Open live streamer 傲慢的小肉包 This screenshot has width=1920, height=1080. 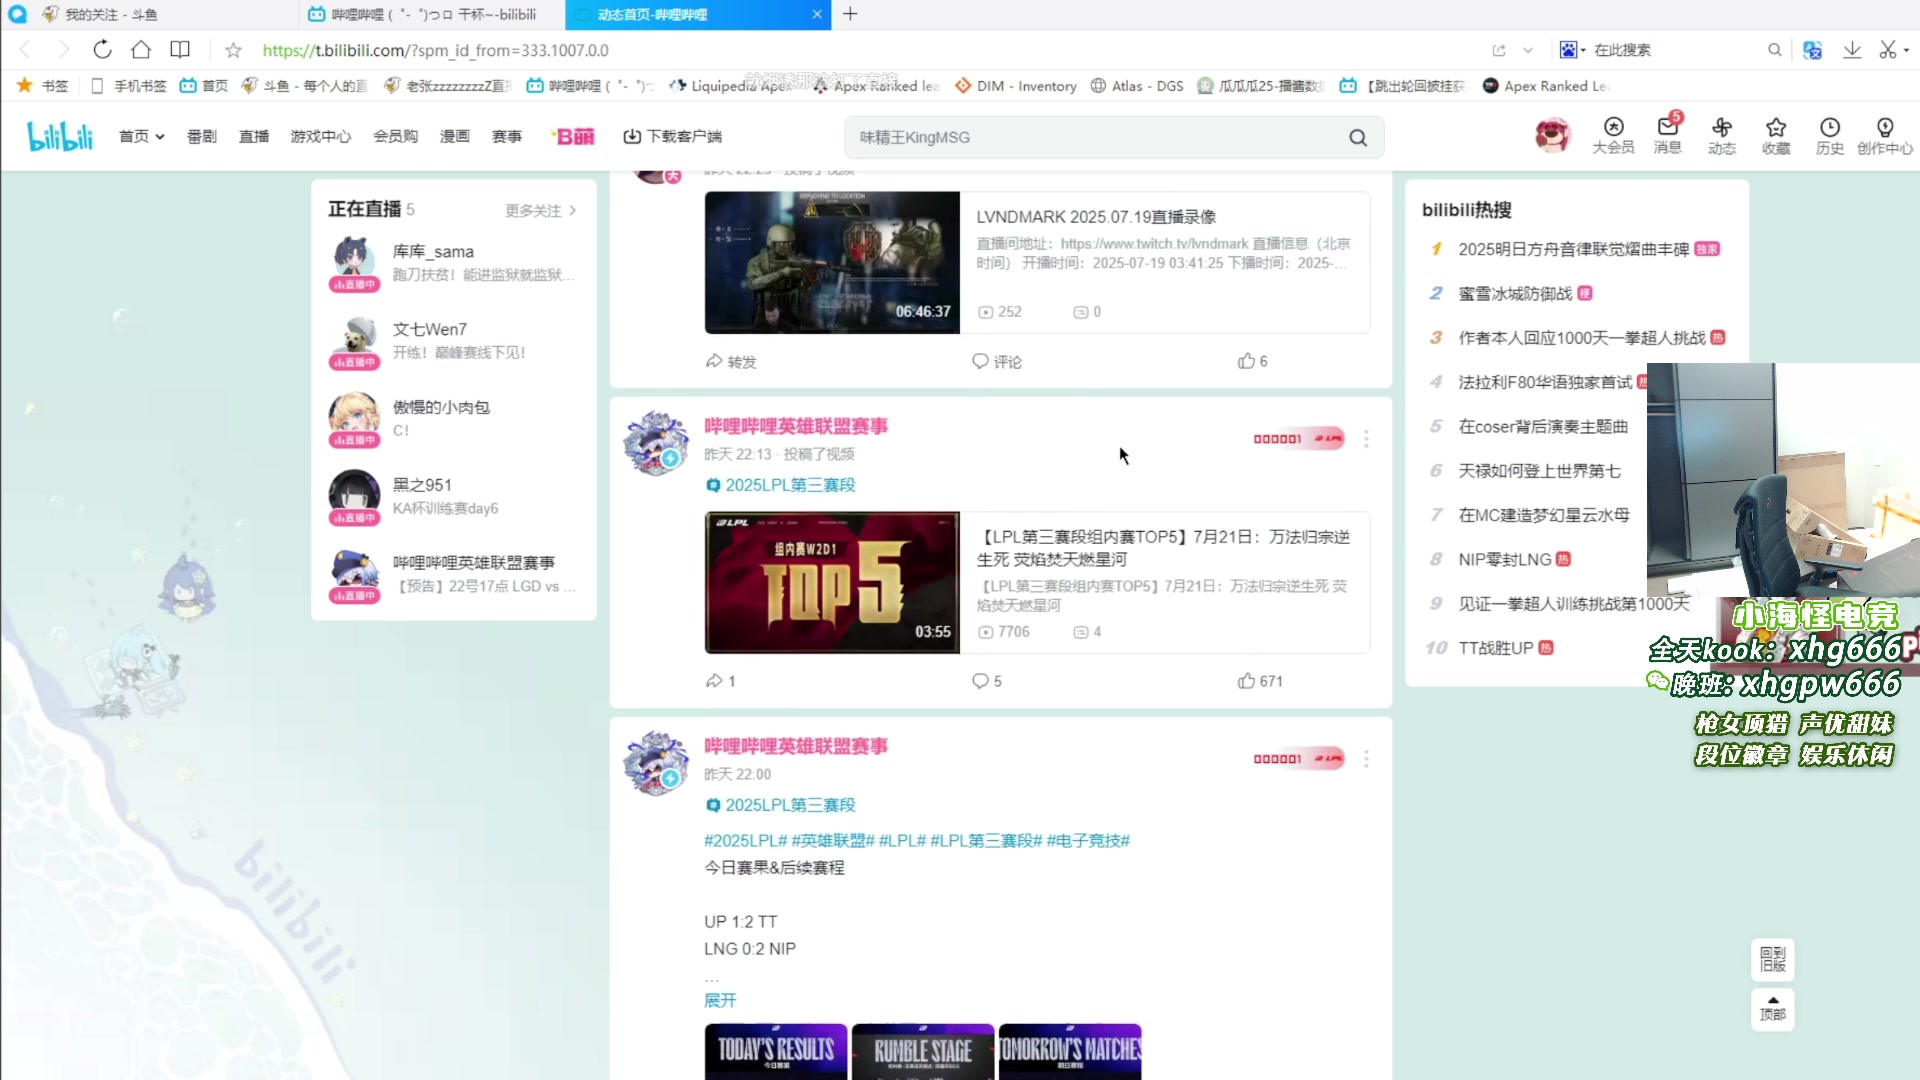(x=454, y=419)
